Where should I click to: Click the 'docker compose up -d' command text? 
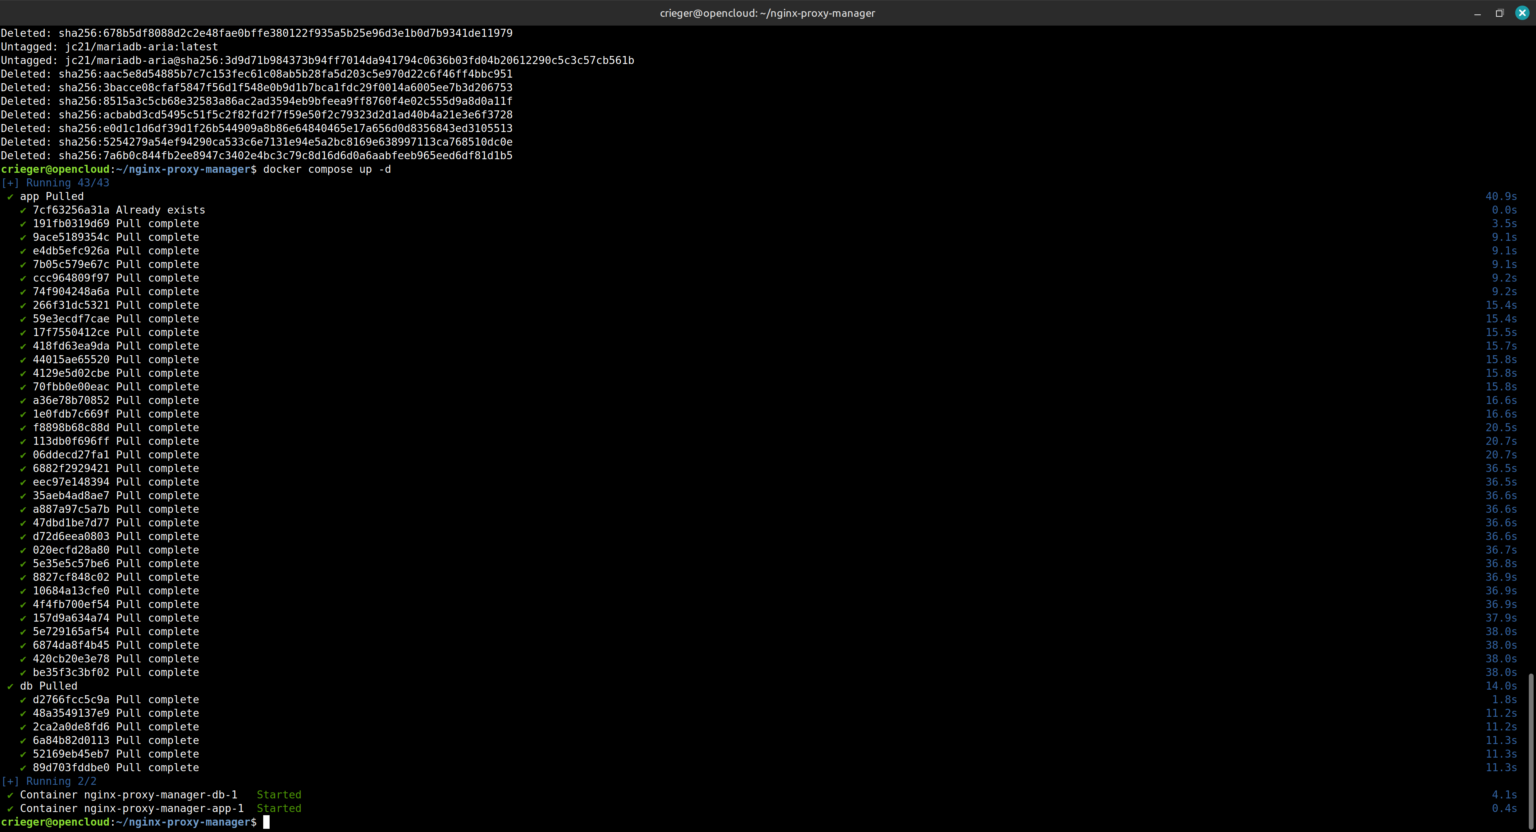[x=327, y=170]
